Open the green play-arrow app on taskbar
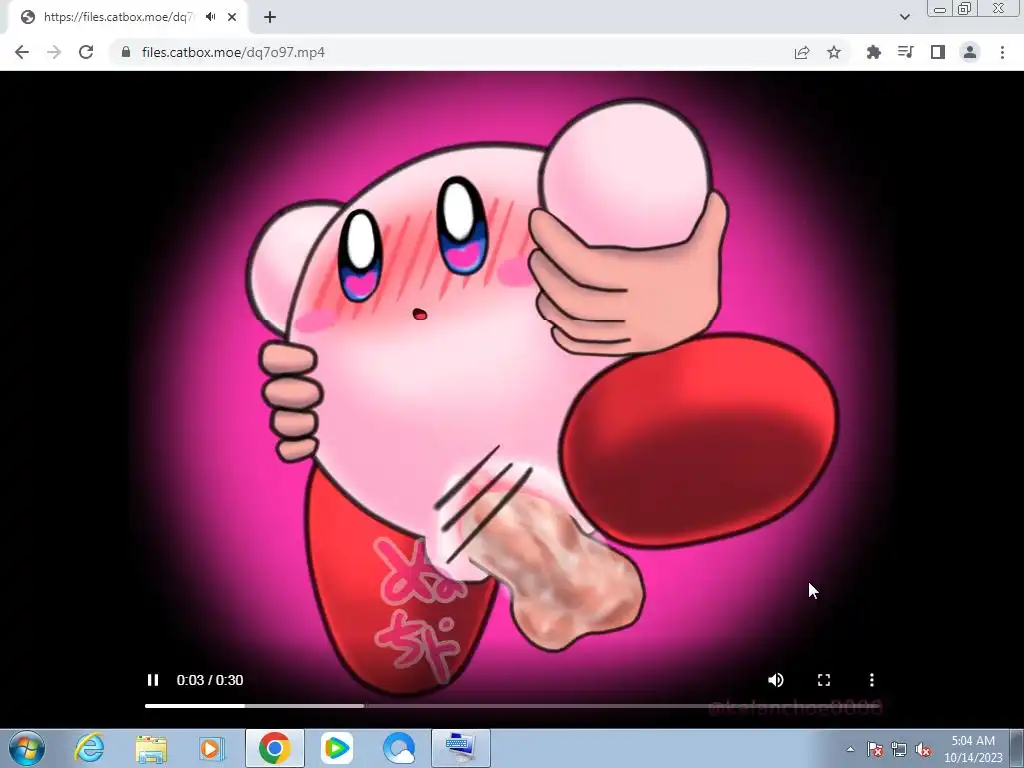 coord(337,748)
